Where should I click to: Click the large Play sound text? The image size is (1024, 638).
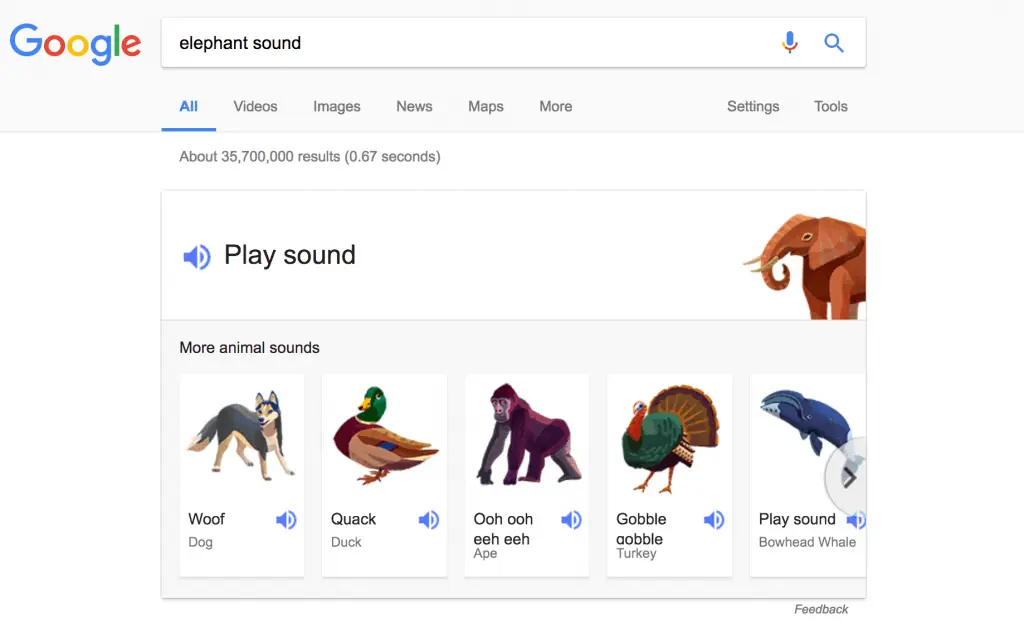coord(289,255)
